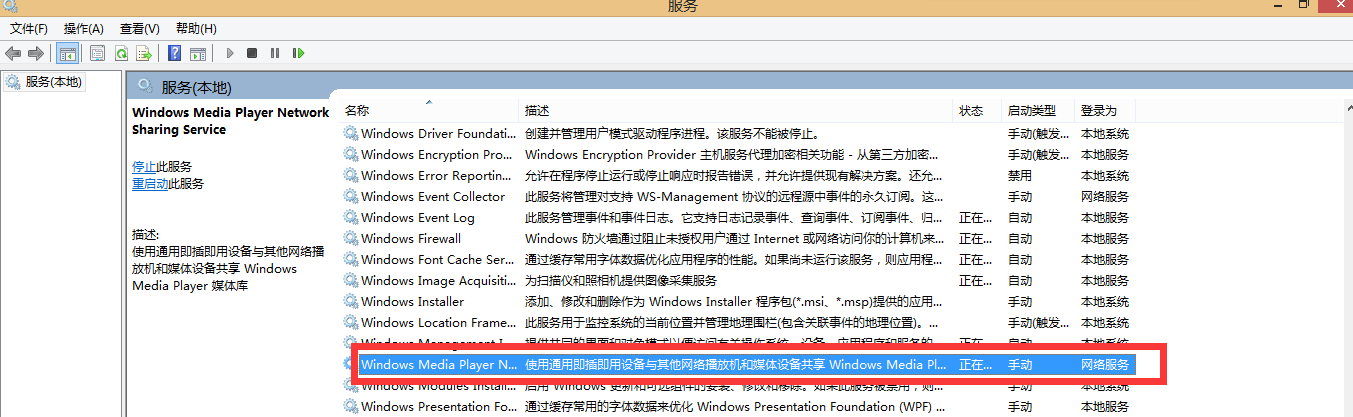Click the Forward arrow toolbar icon
The height and width of the screenshot is (417, 1353).
click(x=36, y=53)
